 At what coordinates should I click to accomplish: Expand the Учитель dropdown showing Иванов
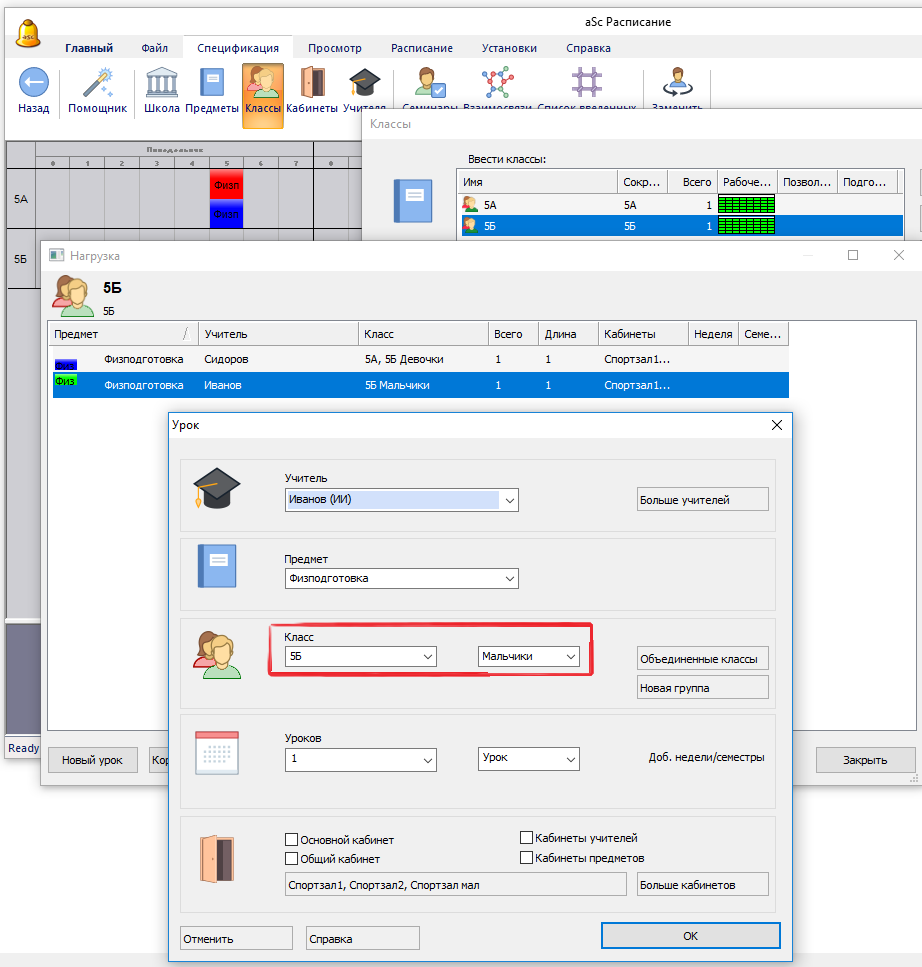pos(510,500)
